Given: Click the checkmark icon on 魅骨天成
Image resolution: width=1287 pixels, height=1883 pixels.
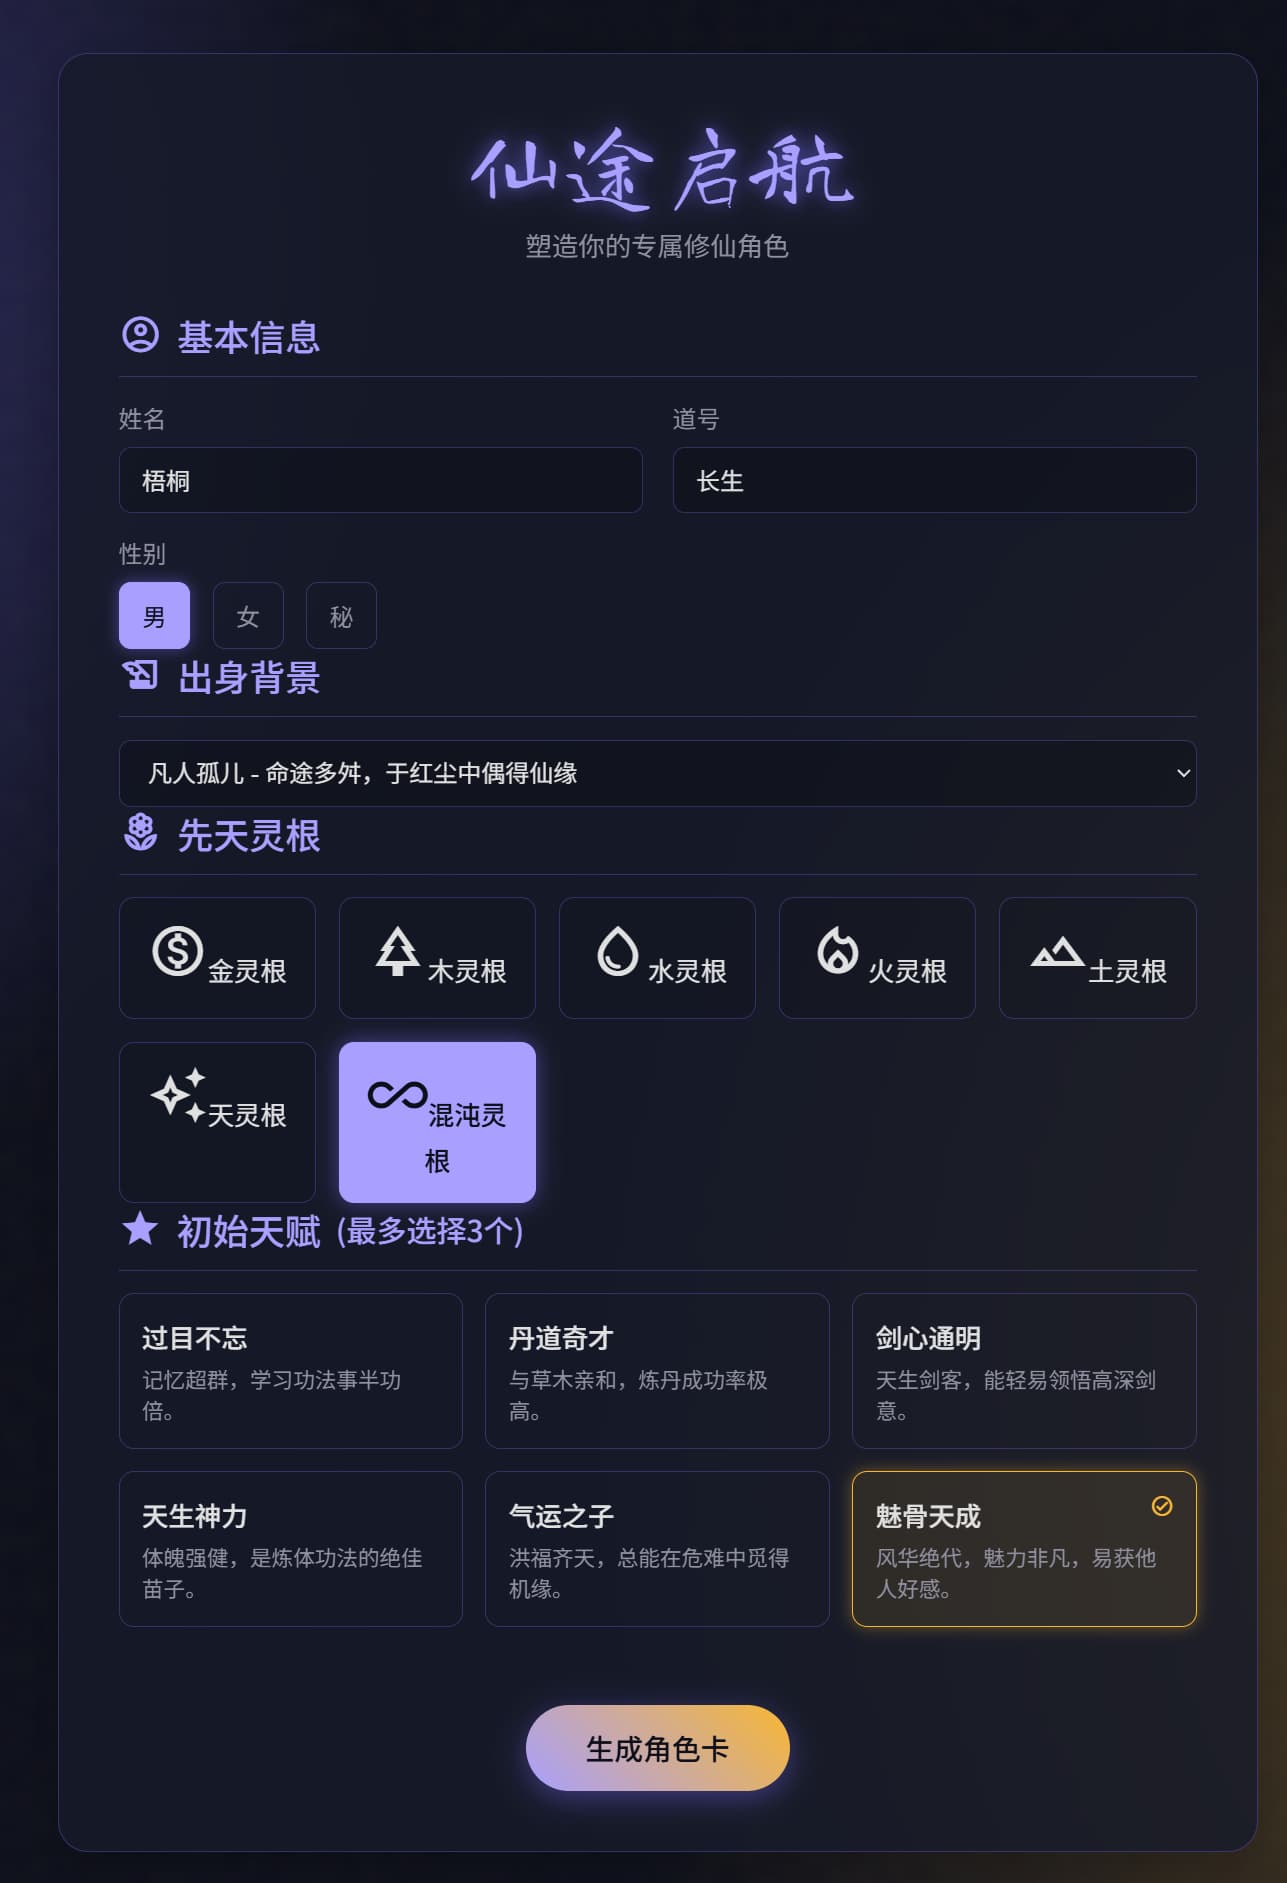Looking at the screenshot, I should click(x=1162, y=1506).
